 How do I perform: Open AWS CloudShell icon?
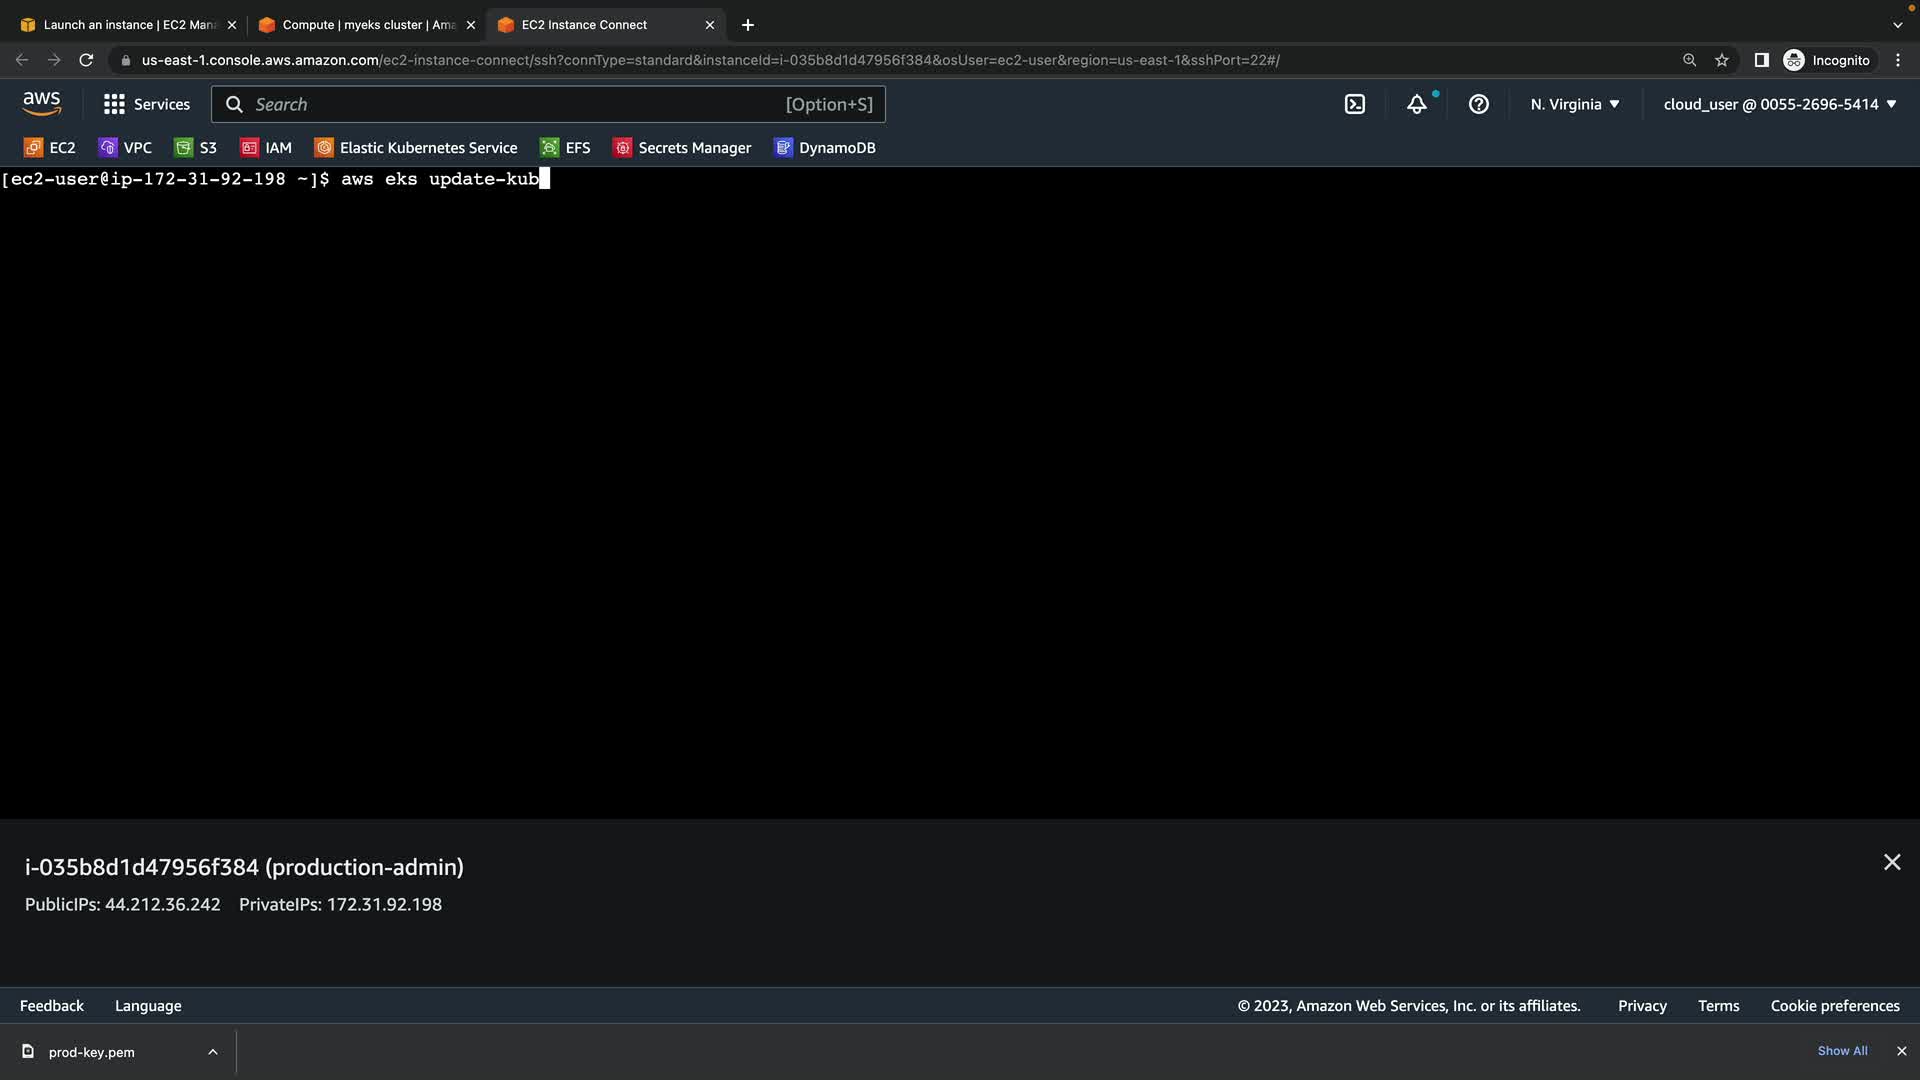[1355, 104]
